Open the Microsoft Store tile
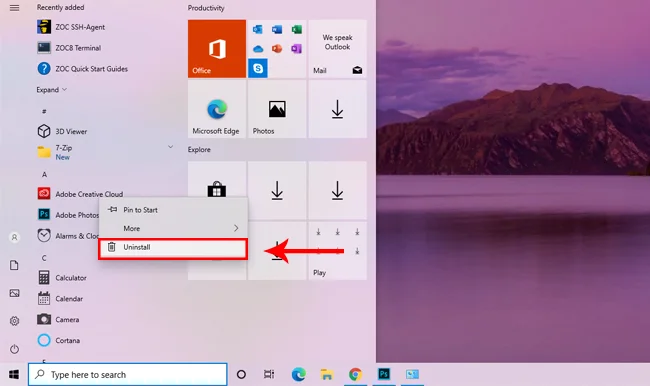The height and width of the screenshot is (386, 650). click(x=217, y=190)
